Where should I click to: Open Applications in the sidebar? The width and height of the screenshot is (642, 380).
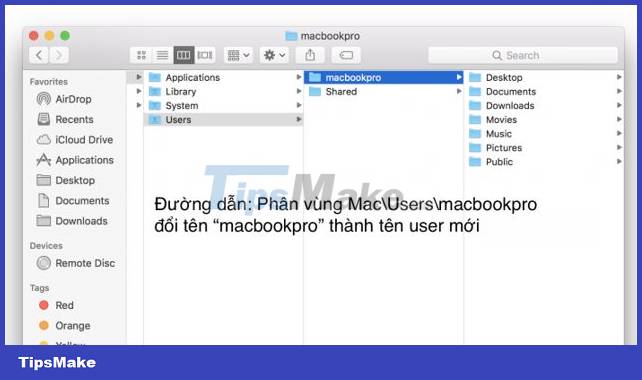tap(75, 160)
